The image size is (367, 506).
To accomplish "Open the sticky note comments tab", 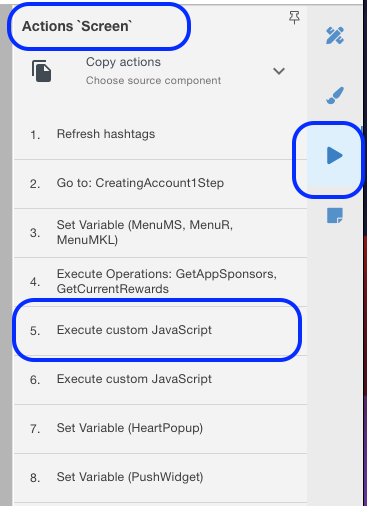I will 335,216.
